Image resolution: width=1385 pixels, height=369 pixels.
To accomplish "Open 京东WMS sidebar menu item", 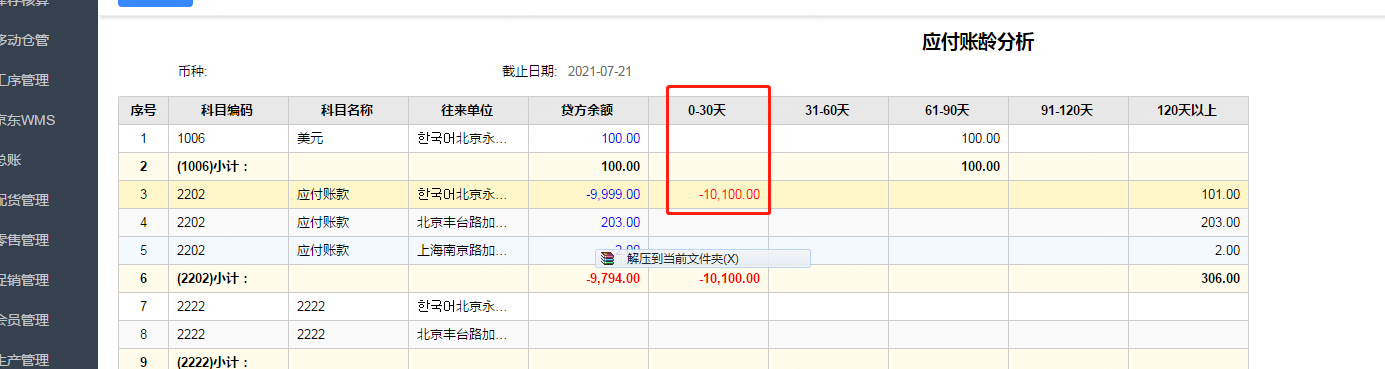I will pos(28,120).
